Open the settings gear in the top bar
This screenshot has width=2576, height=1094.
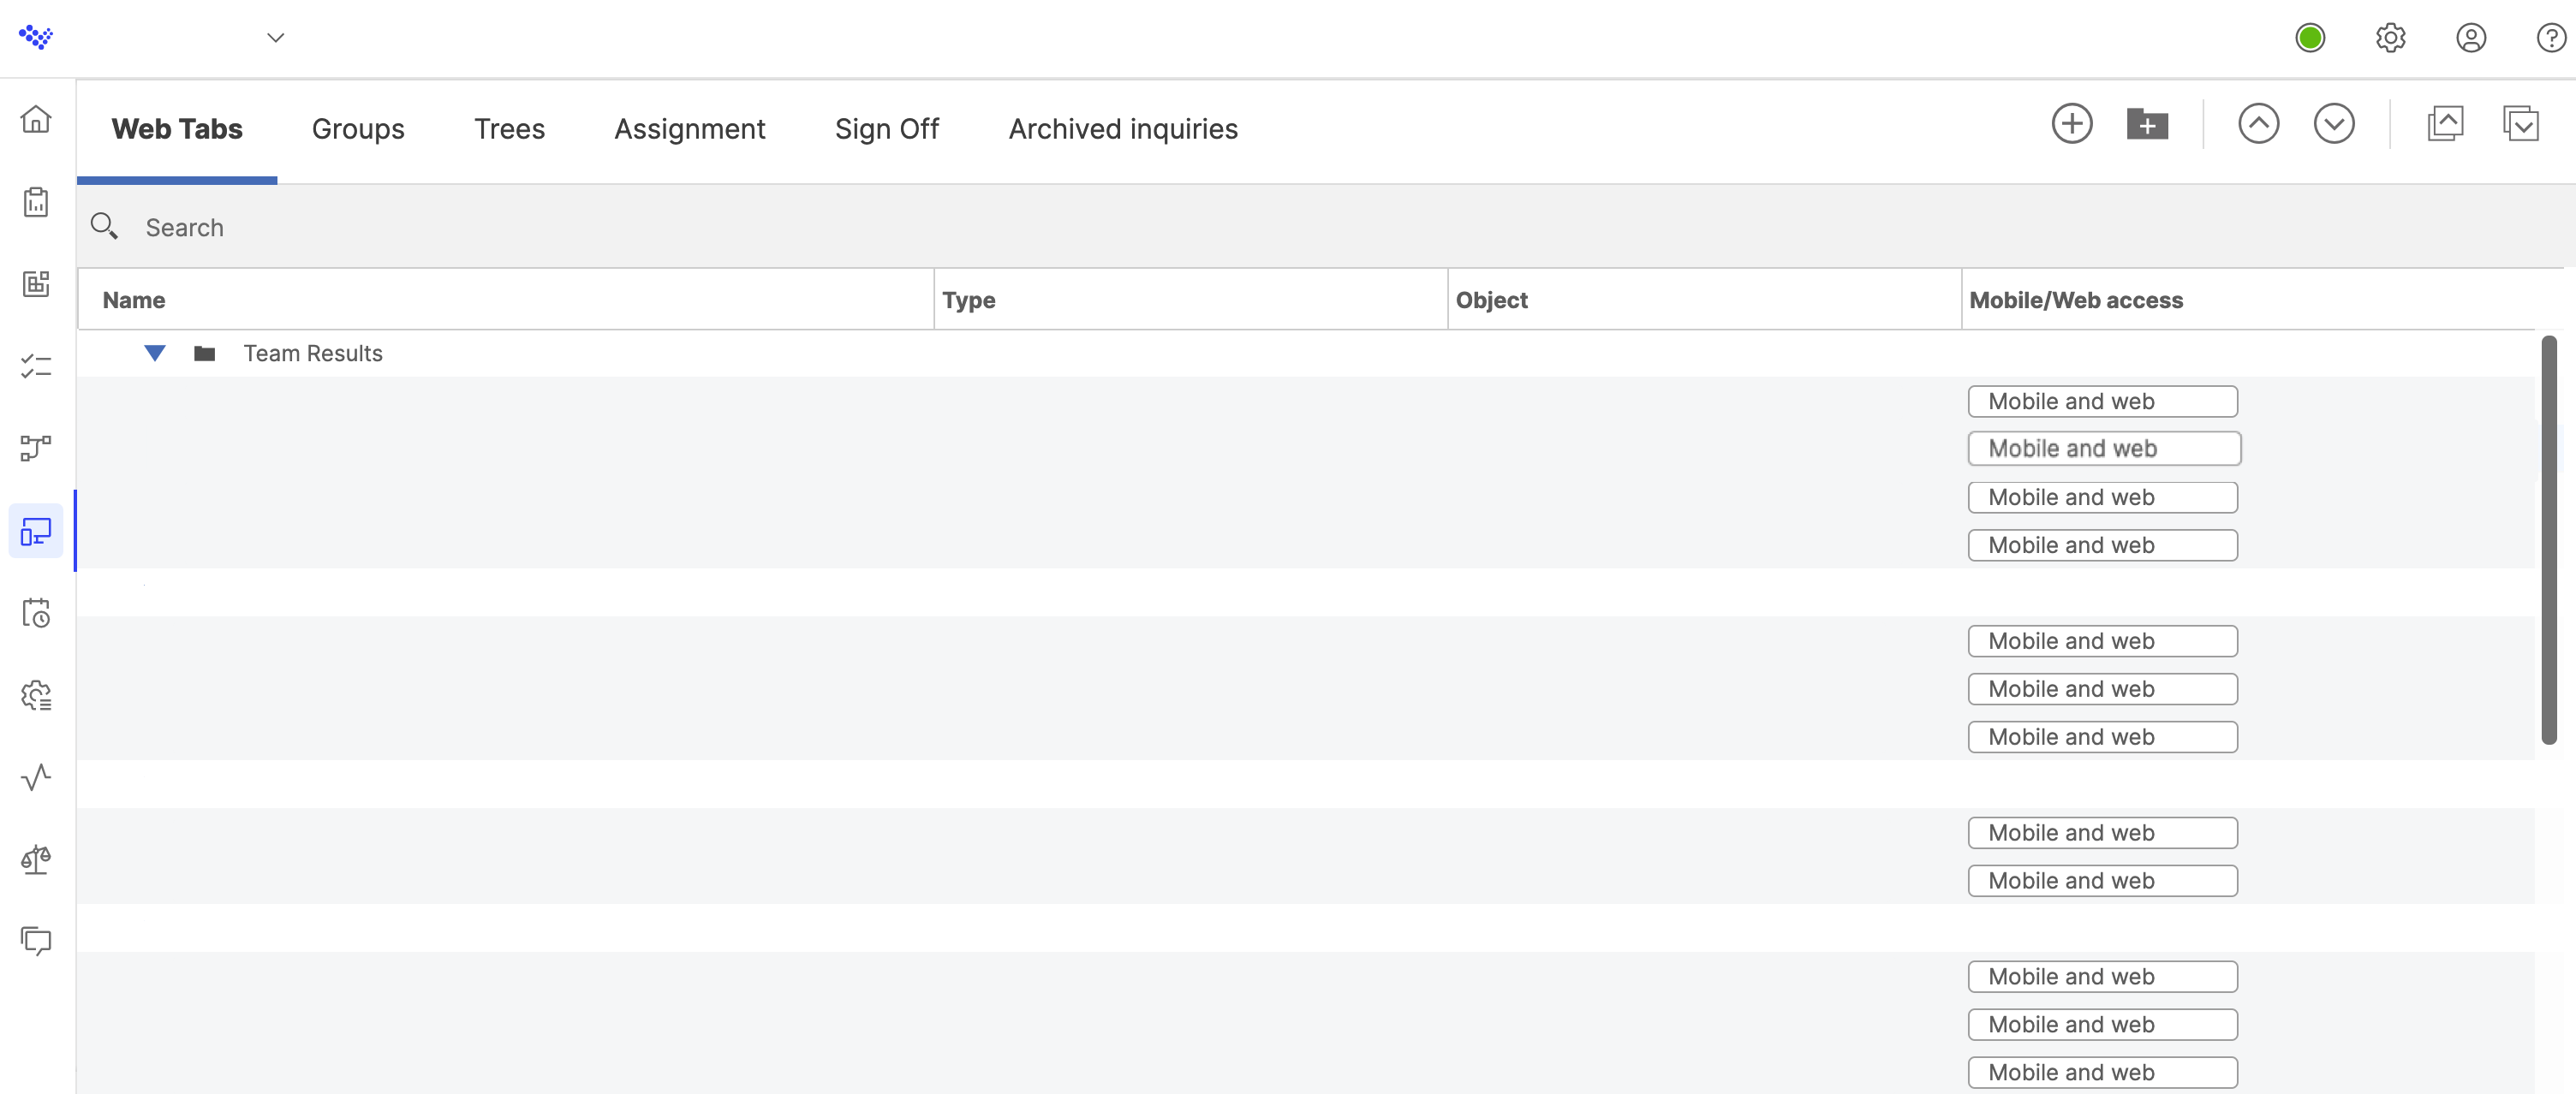2391,38
